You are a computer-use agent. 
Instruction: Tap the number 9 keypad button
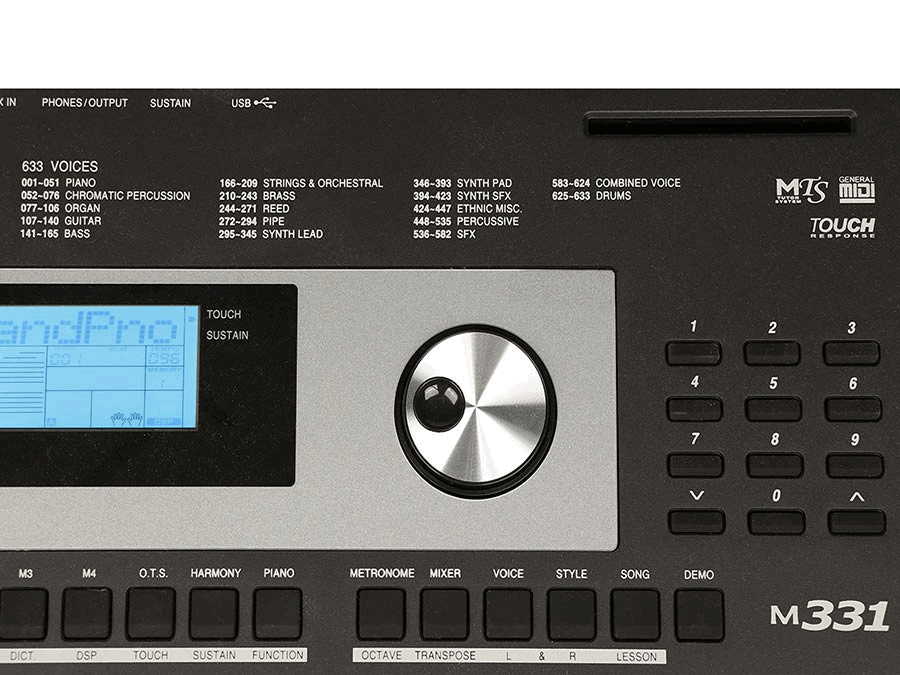click(x=855, y=465)
